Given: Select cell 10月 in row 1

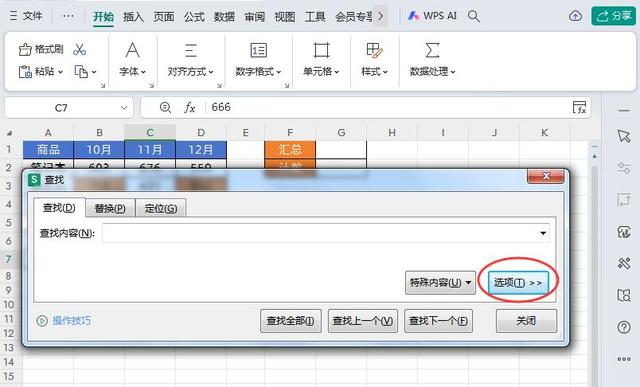Looking at the screenshot, I should pos(99,149).
